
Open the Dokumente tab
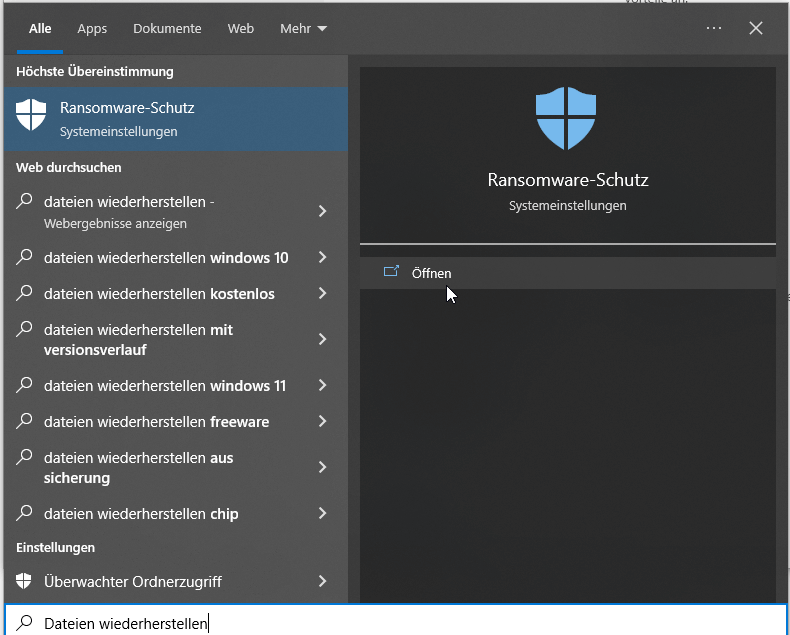[x=167, y=29]
